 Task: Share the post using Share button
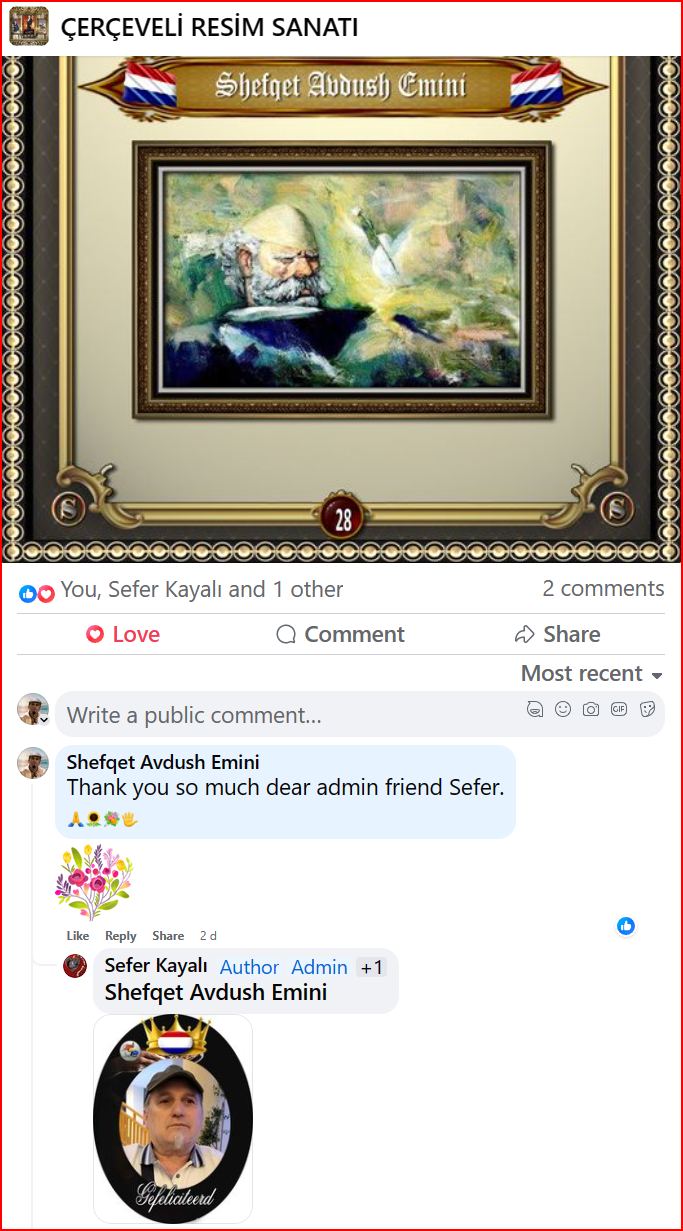557,634
